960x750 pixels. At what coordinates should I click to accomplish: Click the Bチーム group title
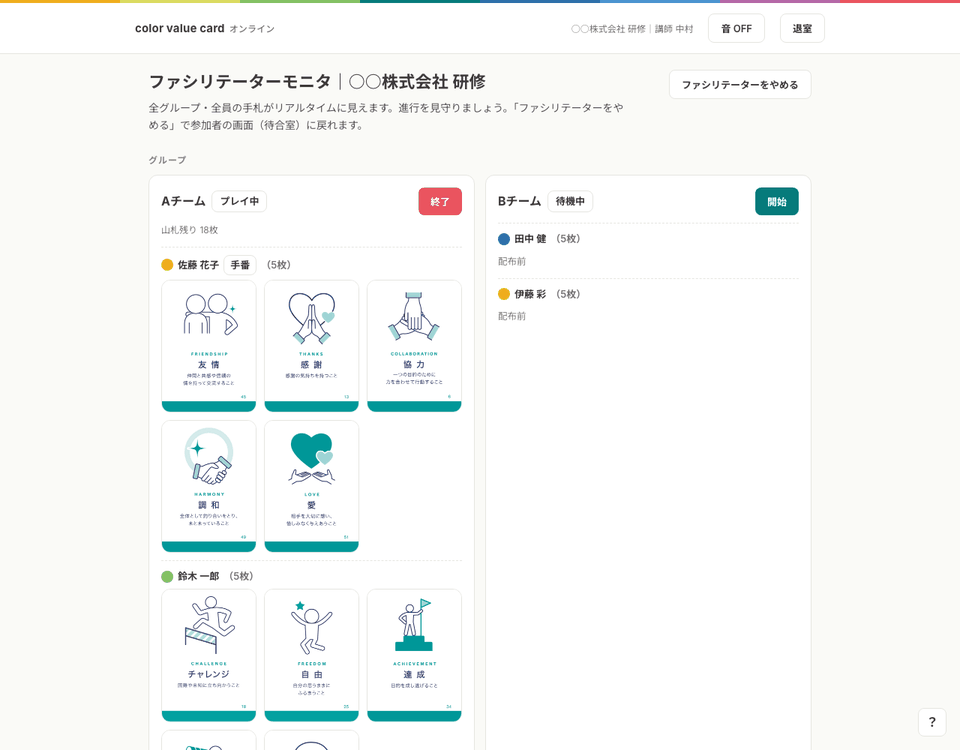click(520, 201)
